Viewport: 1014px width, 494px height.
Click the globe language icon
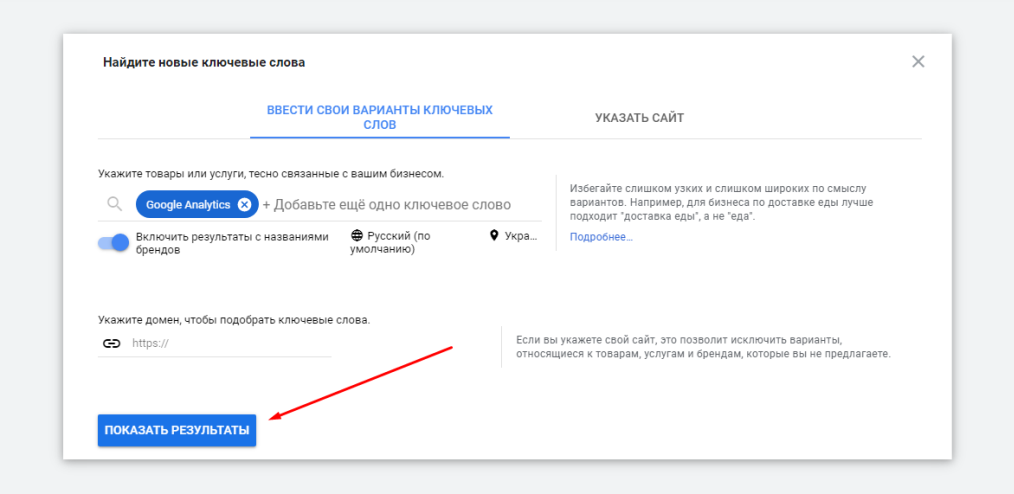coord(356,236)
